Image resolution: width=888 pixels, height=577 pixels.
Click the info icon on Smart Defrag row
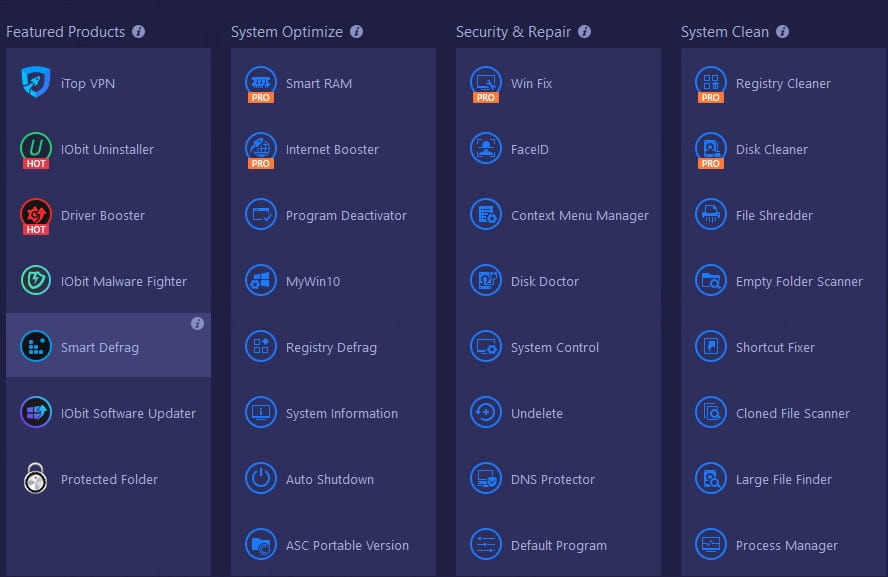tap(197, 323)
